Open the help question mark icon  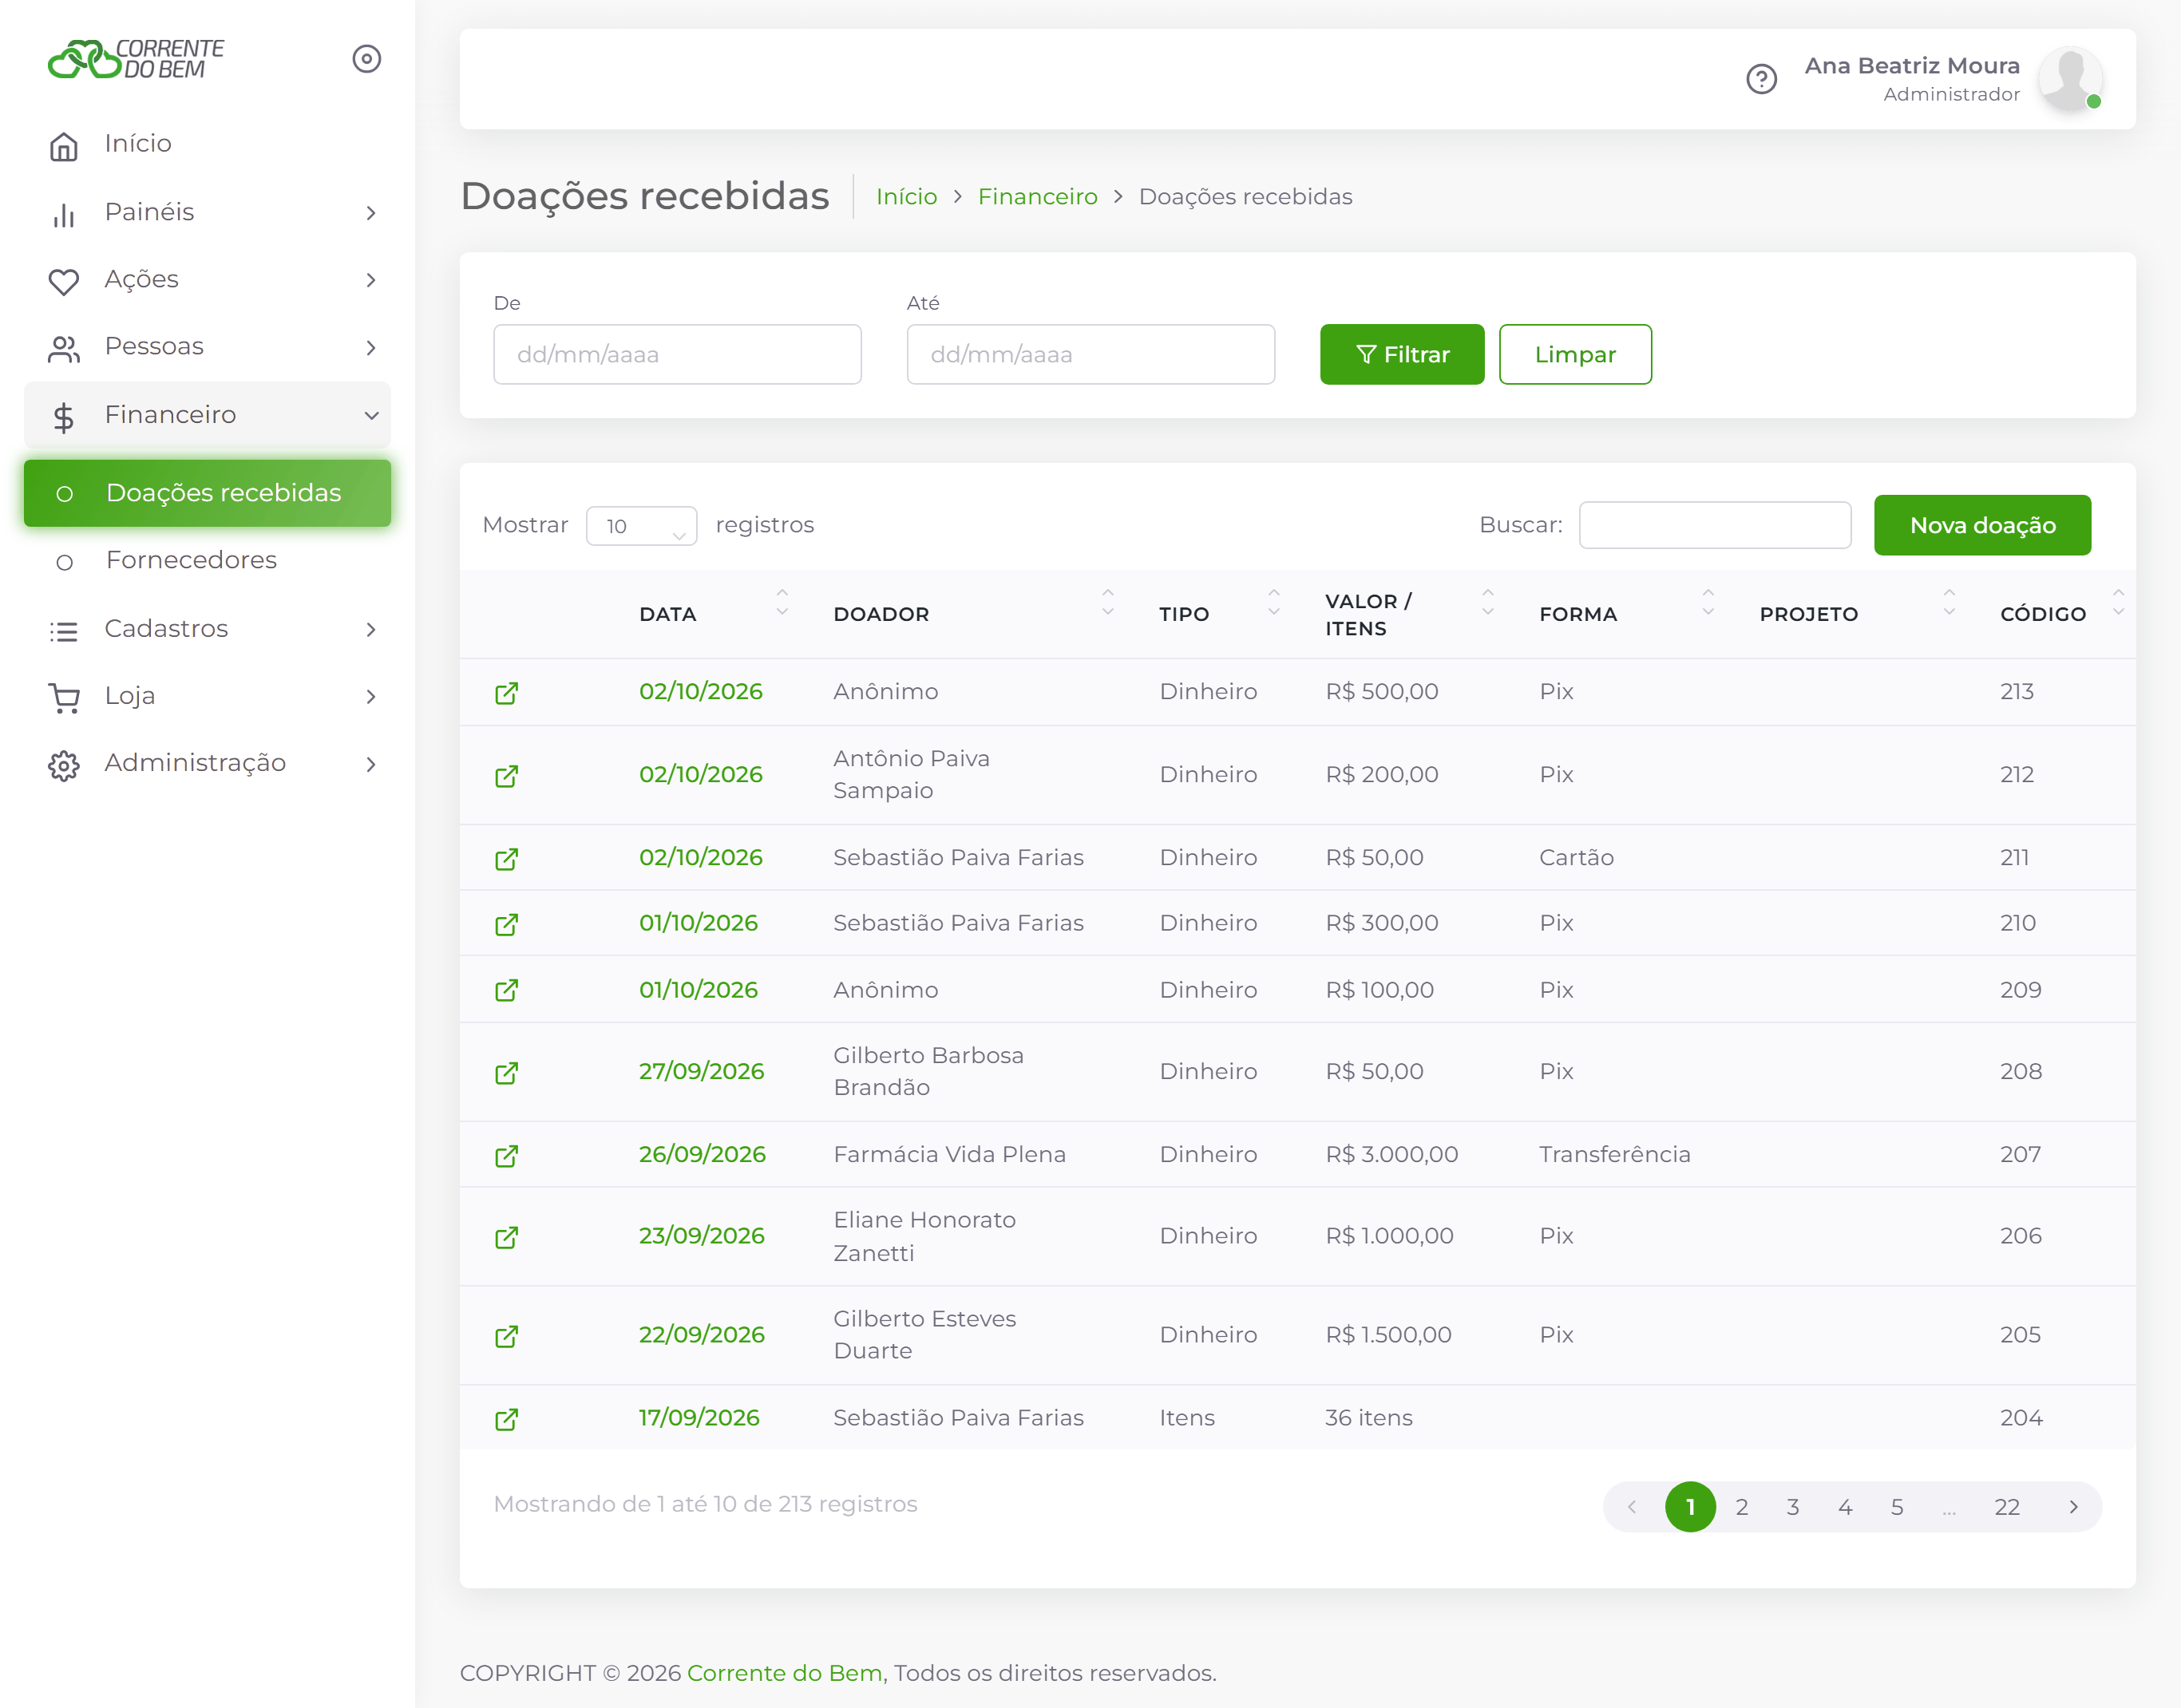click(1761, 79)
